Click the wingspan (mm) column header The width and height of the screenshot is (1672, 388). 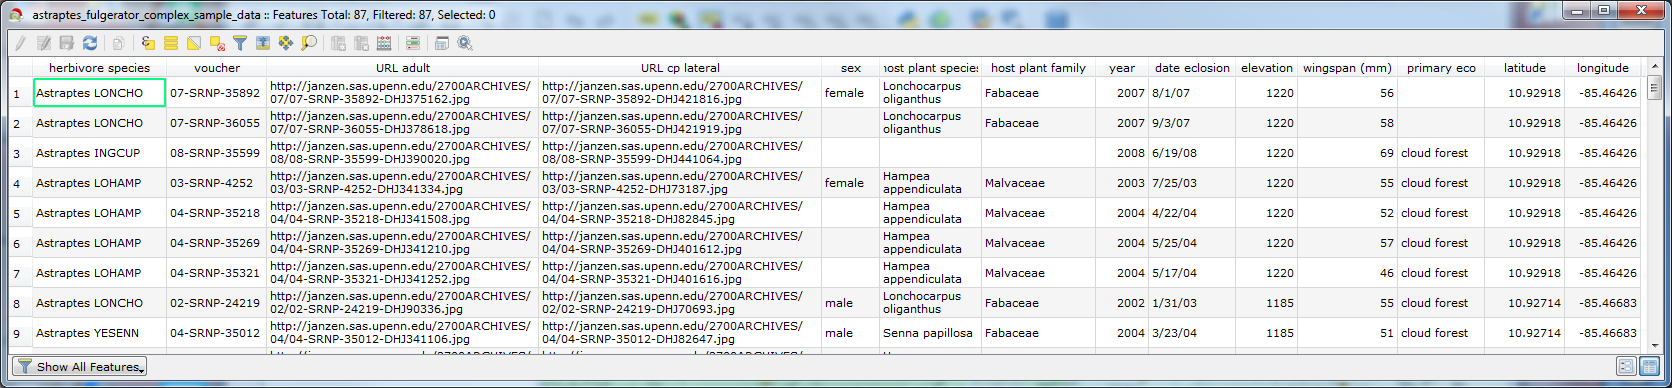coord(1347,68)
